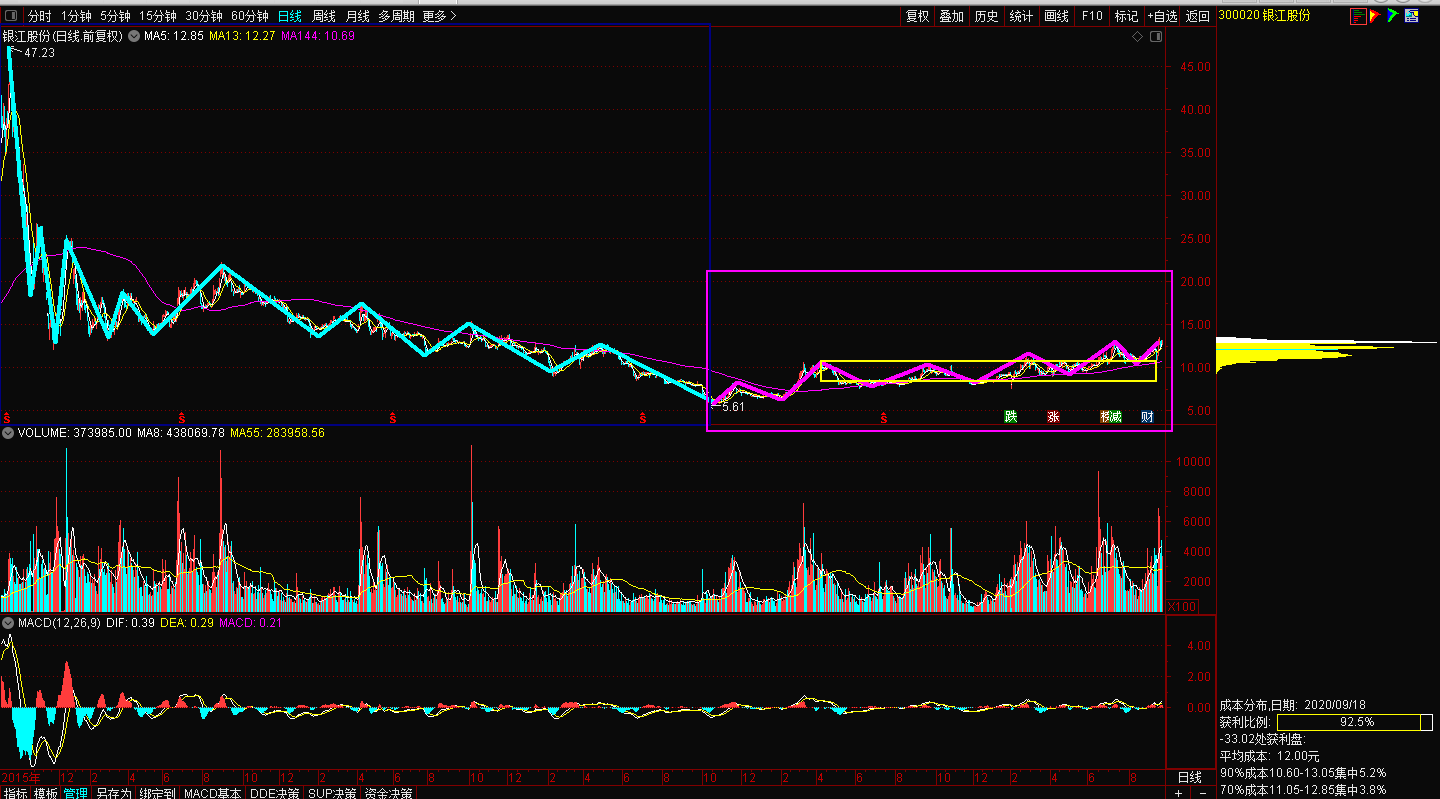Click the 日线 label at bottom right

pyautogui.click(x=1189, y=778)
